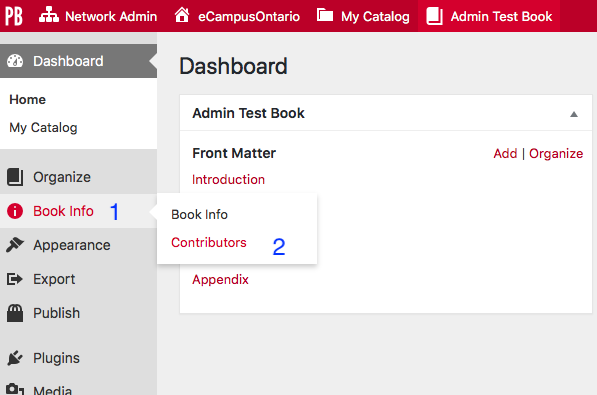Open Organize in the sidebar
597x395 pixels.
[78, 177]
